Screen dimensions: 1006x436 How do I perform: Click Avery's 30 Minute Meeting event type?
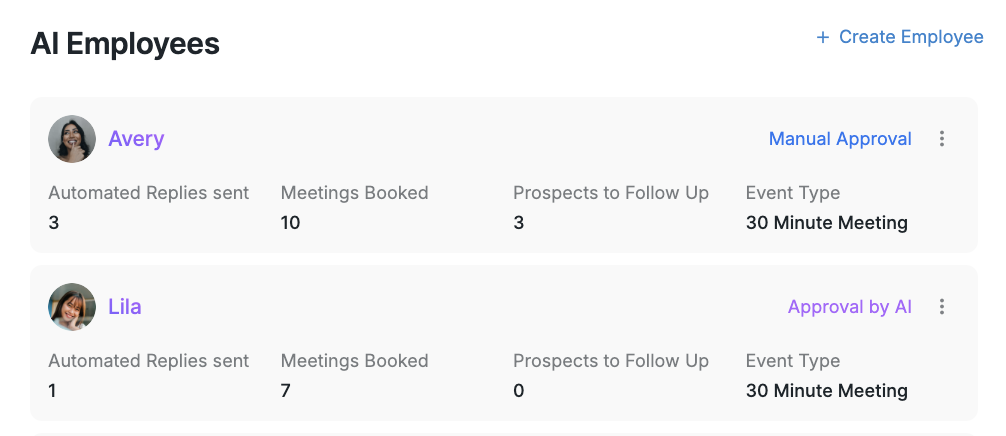click(x=827, y=223)
